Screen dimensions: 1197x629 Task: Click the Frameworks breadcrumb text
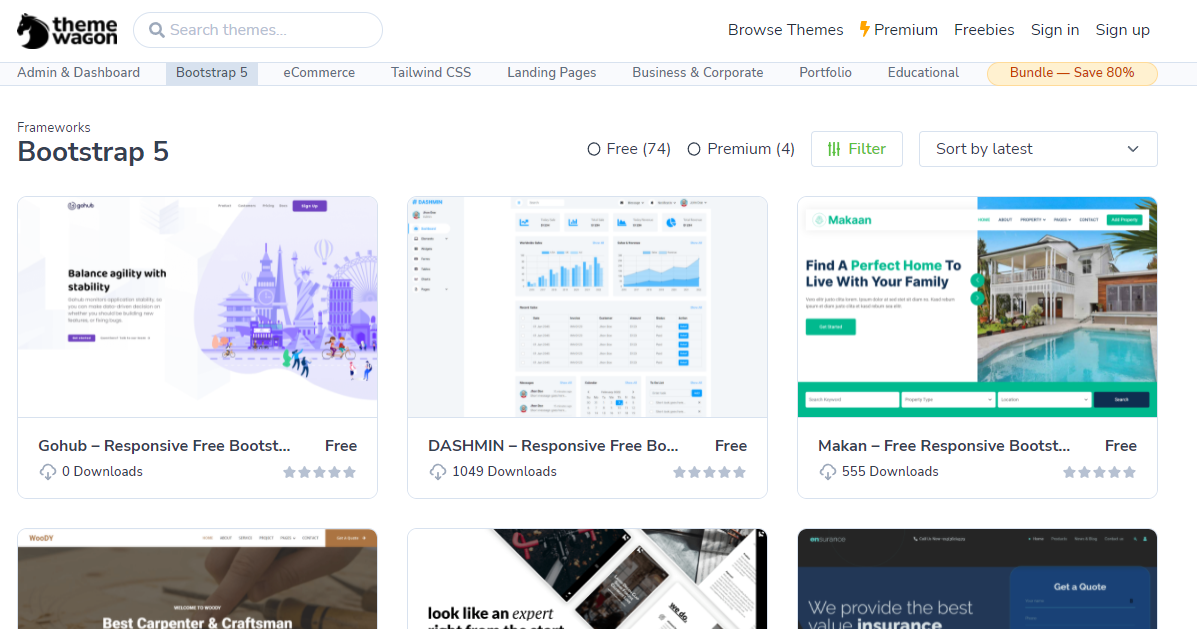[53, 127]
